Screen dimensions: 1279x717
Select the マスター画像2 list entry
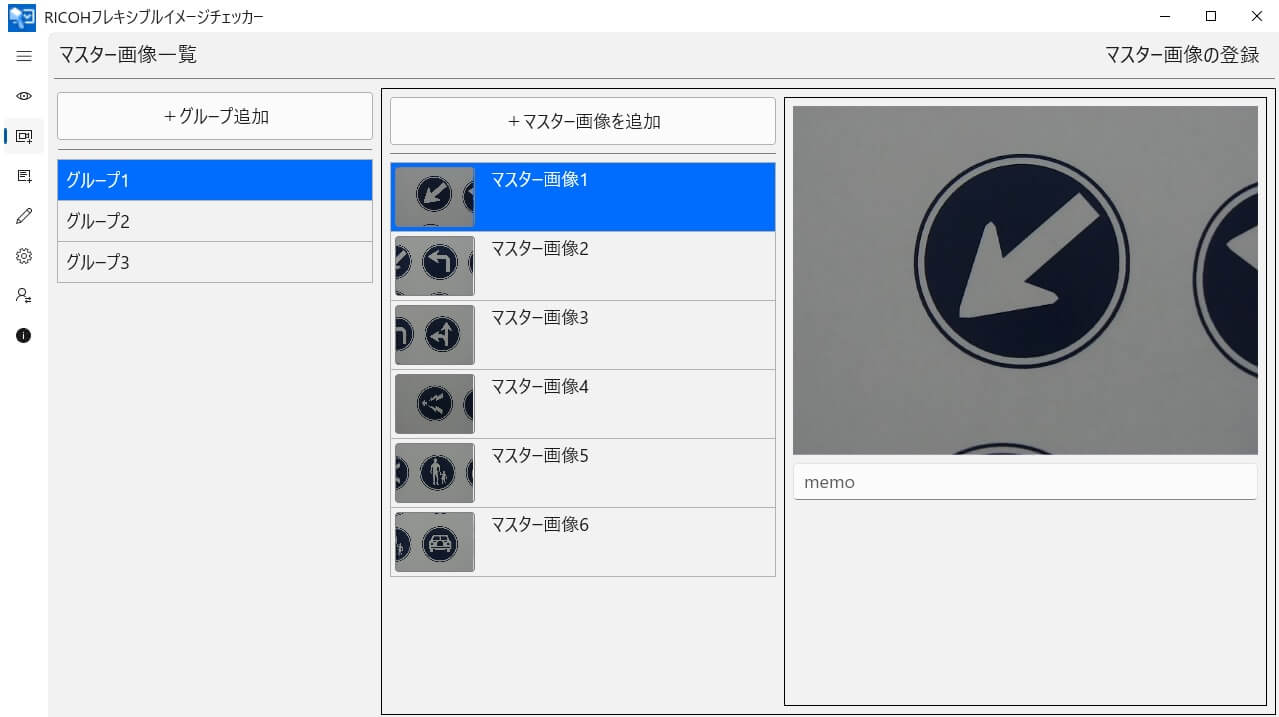coord(583,266)
